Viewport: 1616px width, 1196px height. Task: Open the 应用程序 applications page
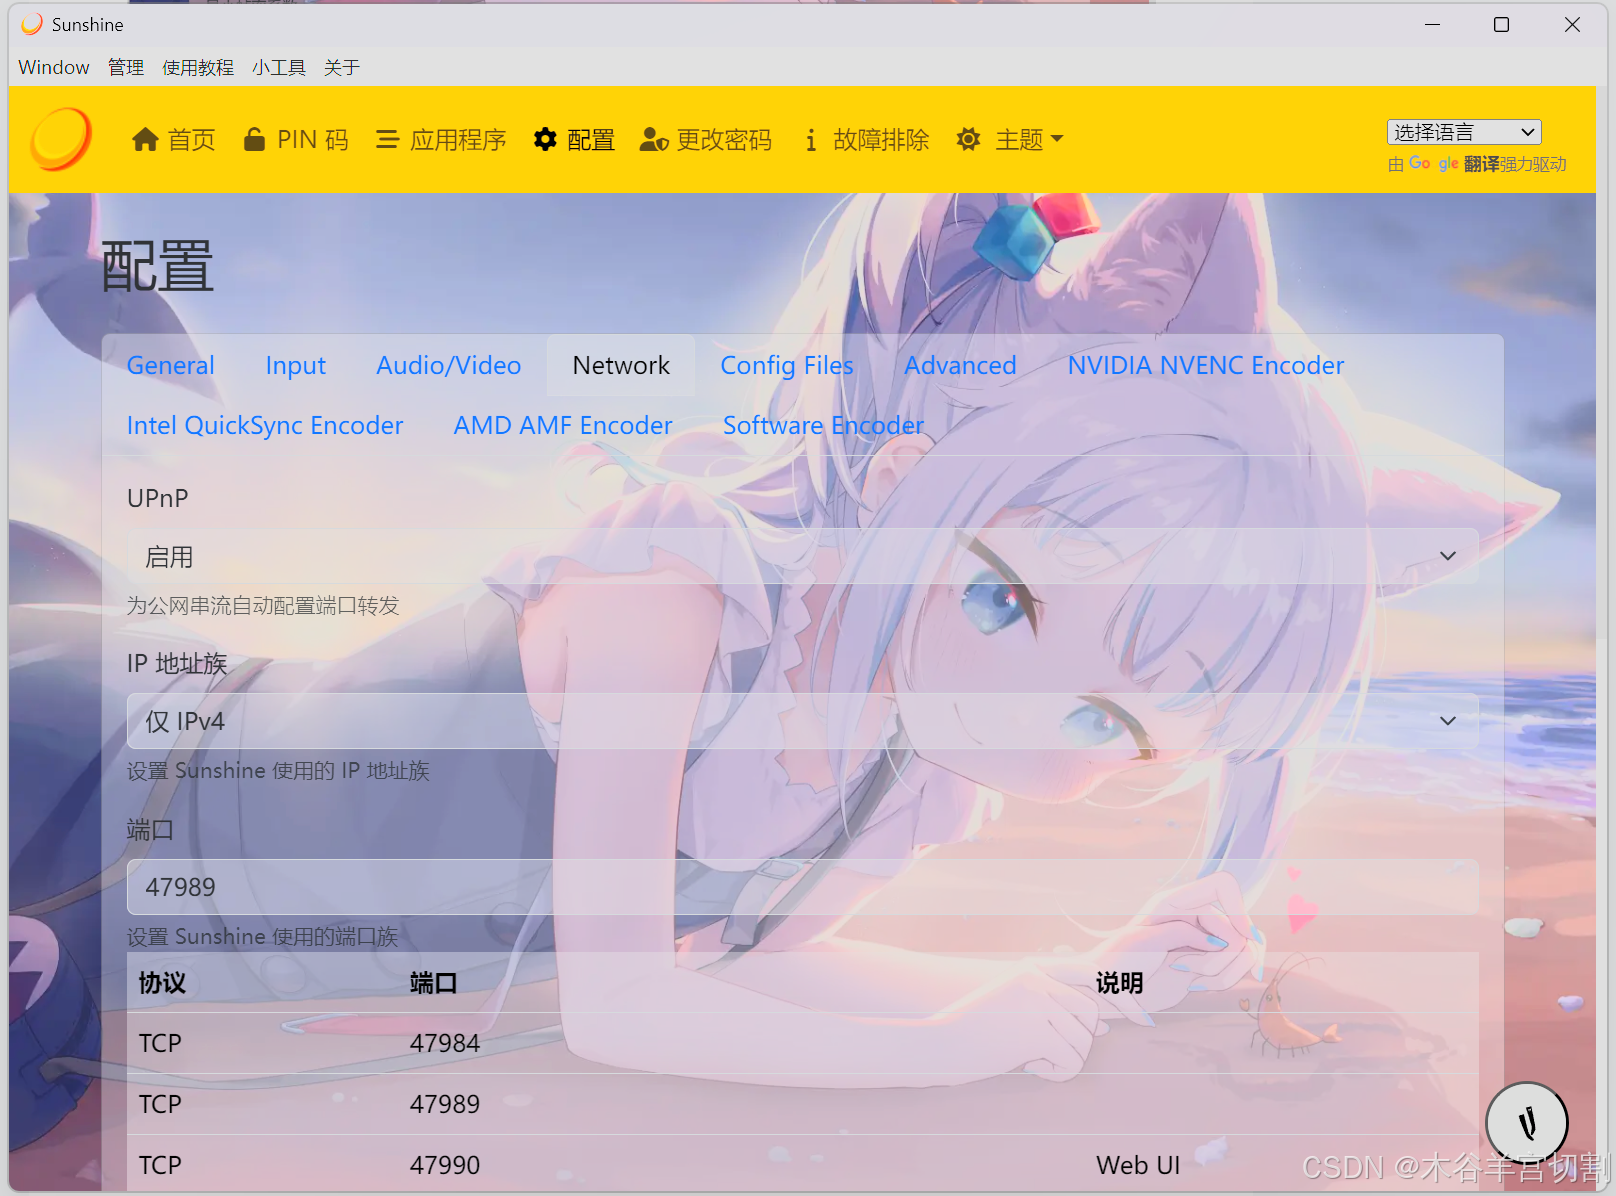tap(441, 140)
